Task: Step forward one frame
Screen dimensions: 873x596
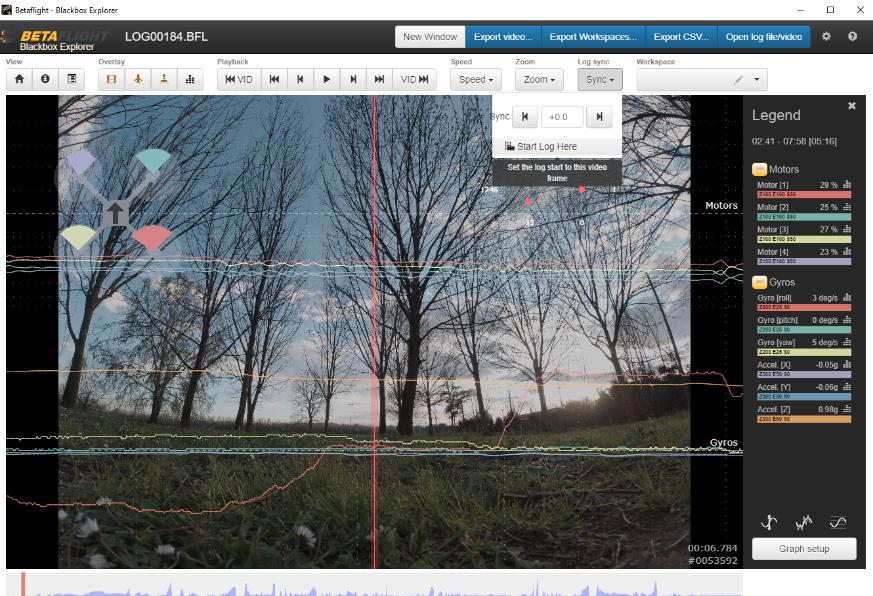Action: 353,79
